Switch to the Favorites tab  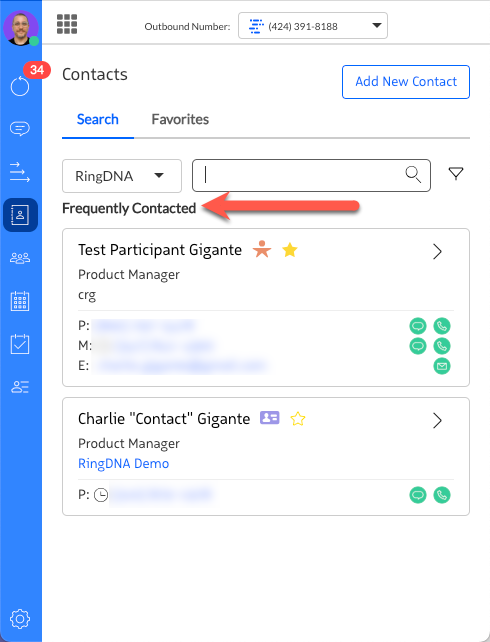(180, 119)
